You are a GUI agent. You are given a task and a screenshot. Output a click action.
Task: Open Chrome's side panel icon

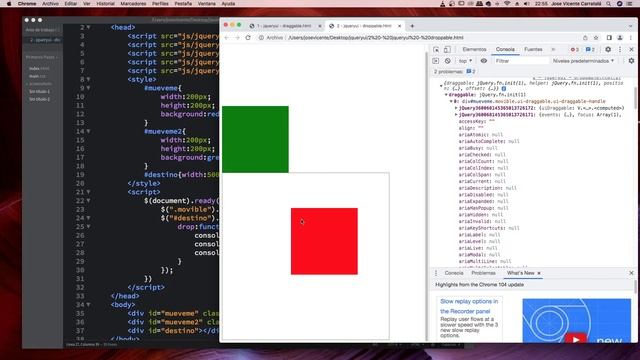coord(609,38)
